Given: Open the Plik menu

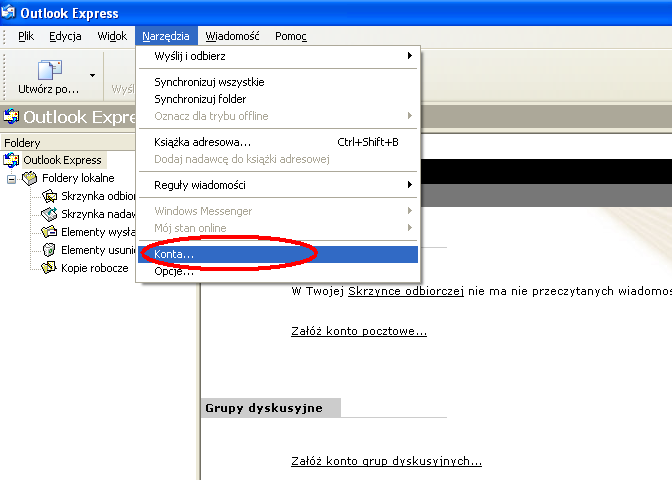Looking at the screenshot, I should tap(26, 36).
